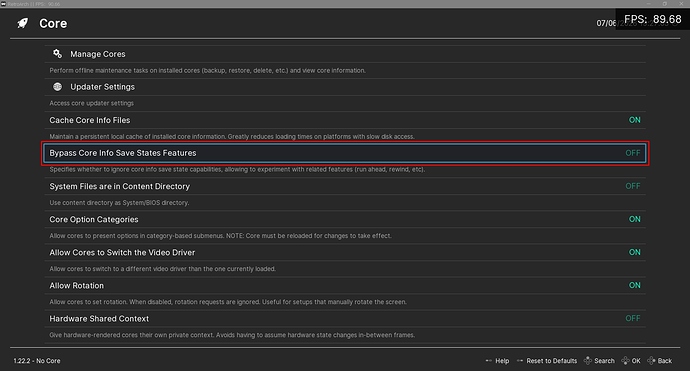Click the 'Allow cores to set rotation' description
The height and width of the screenshot is (371, 690).
coord(228,302)
